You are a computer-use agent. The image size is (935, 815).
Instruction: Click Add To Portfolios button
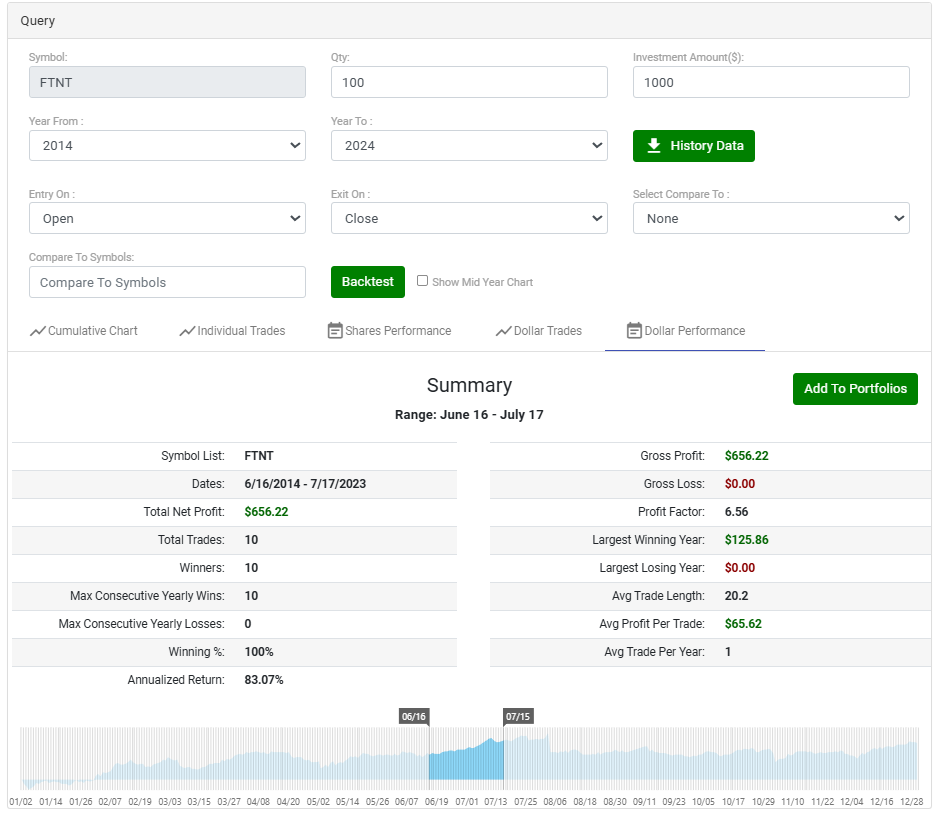[855, 389]
